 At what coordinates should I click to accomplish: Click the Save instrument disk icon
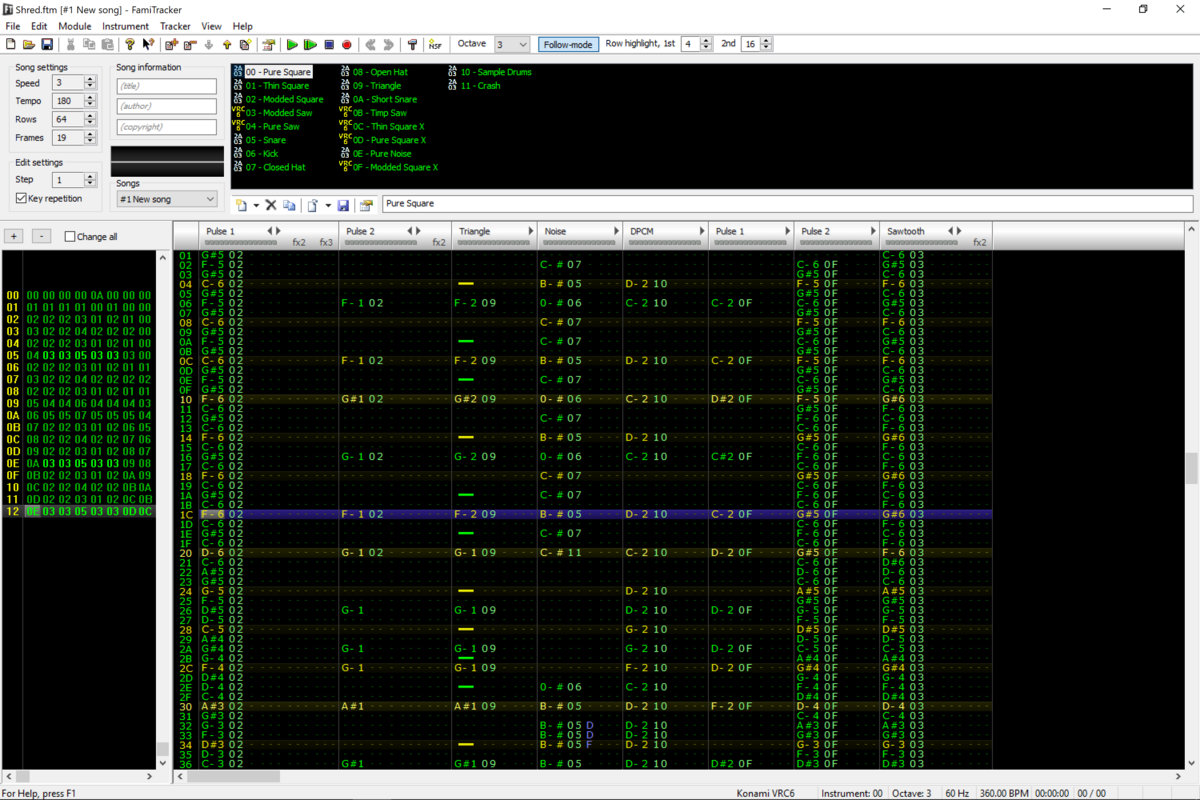point(344,205)
